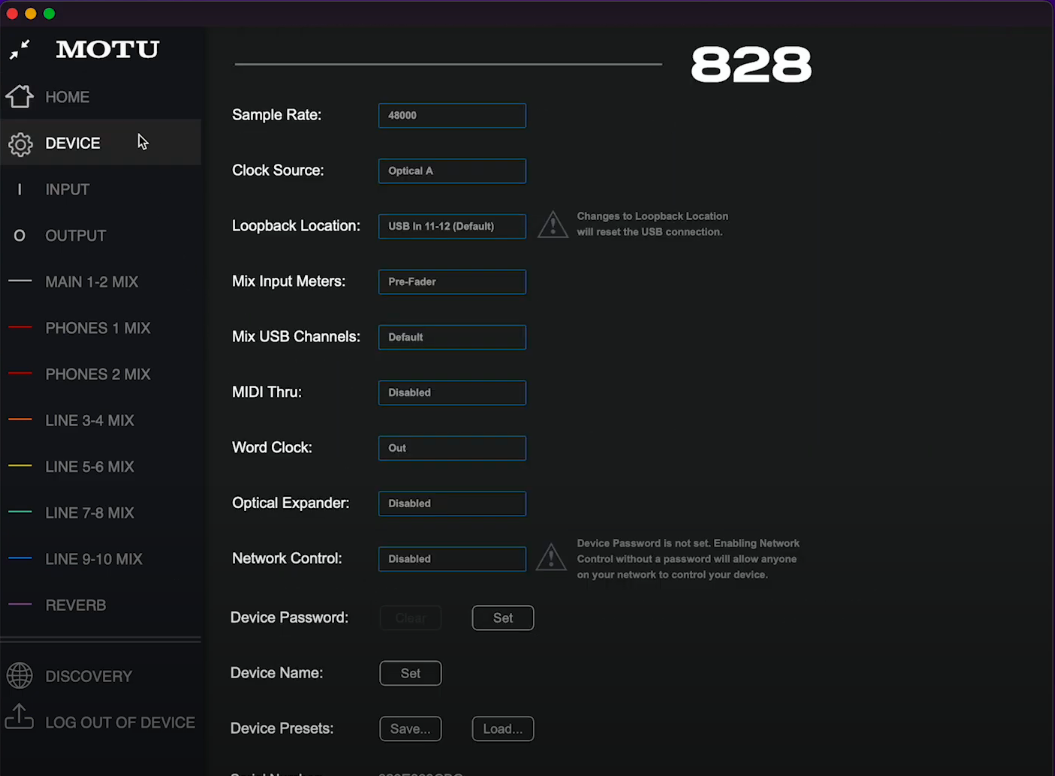Click the green macOS full-screen window button

pyautogui.click(x=49, y=13)
